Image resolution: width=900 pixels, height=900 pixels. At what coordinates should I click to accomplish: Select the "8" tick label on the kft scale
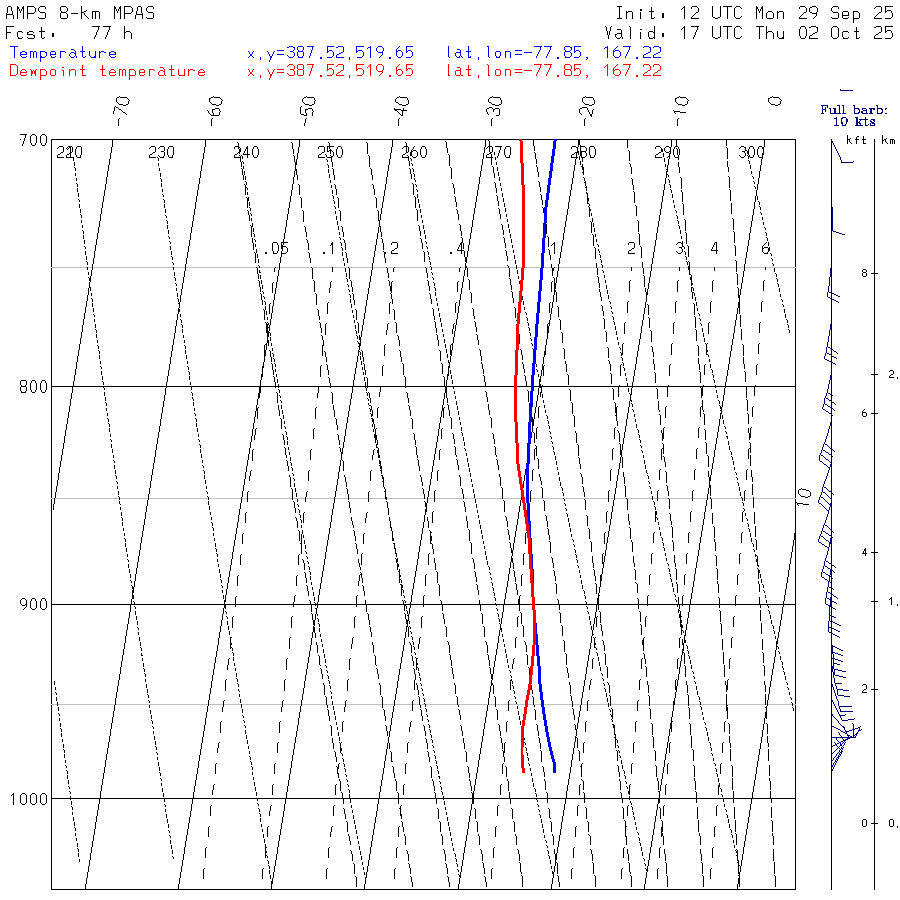click(x=864, y=274)
